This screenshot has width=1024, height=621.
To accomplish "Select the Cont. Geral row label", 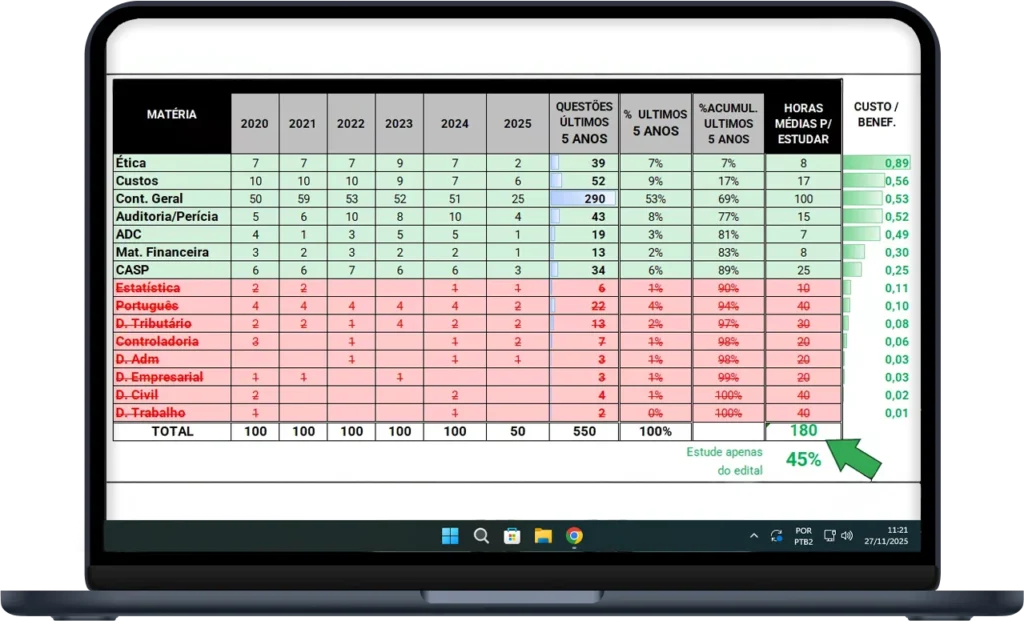I will coord(150,199).
